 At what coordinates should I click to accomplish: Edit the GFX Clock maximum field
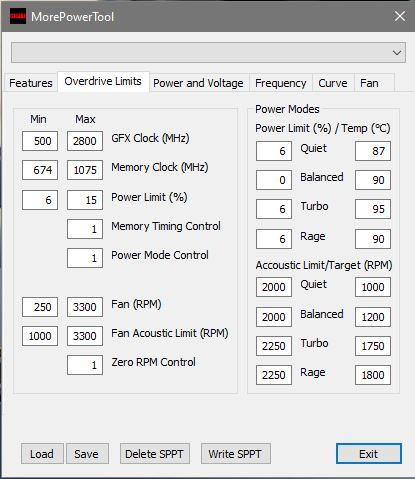coord(85,141)
